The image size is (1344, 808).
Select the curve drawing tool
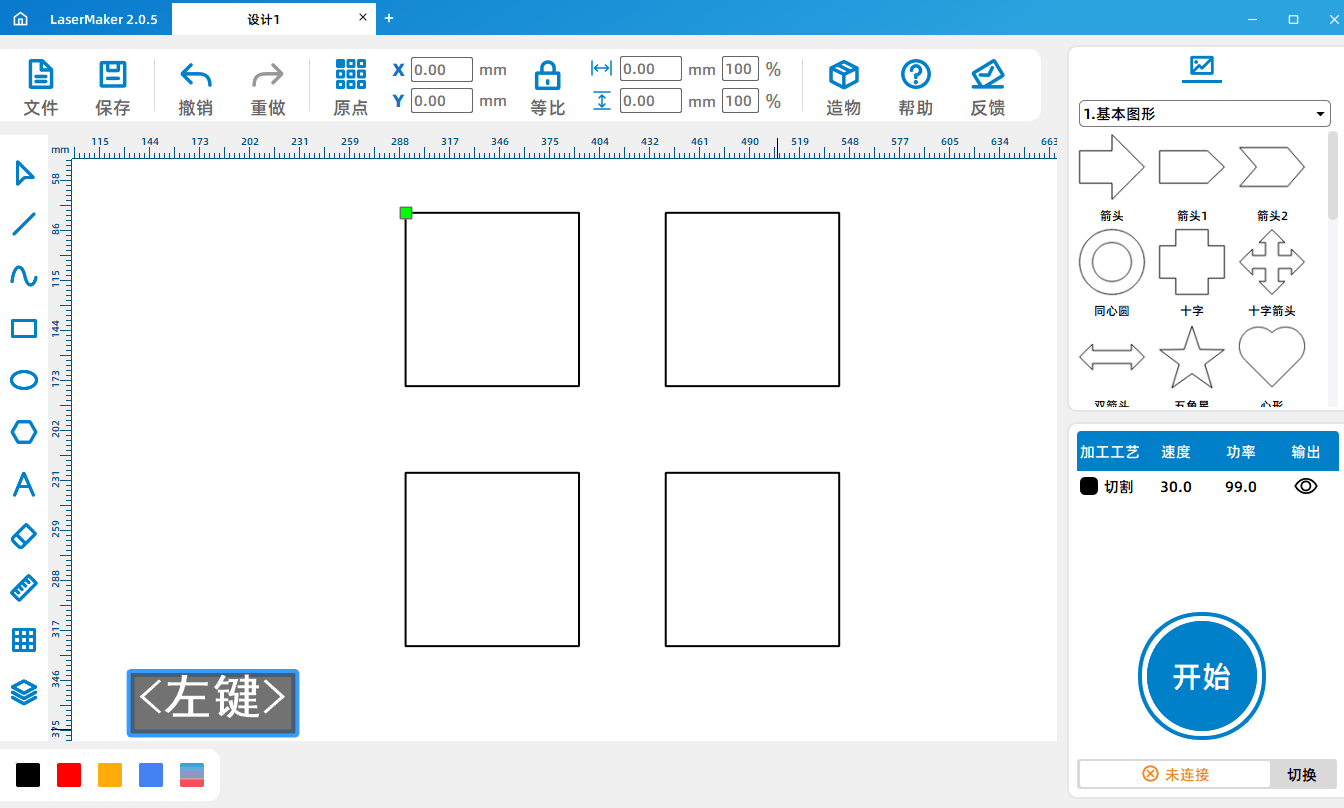point(24,276)
